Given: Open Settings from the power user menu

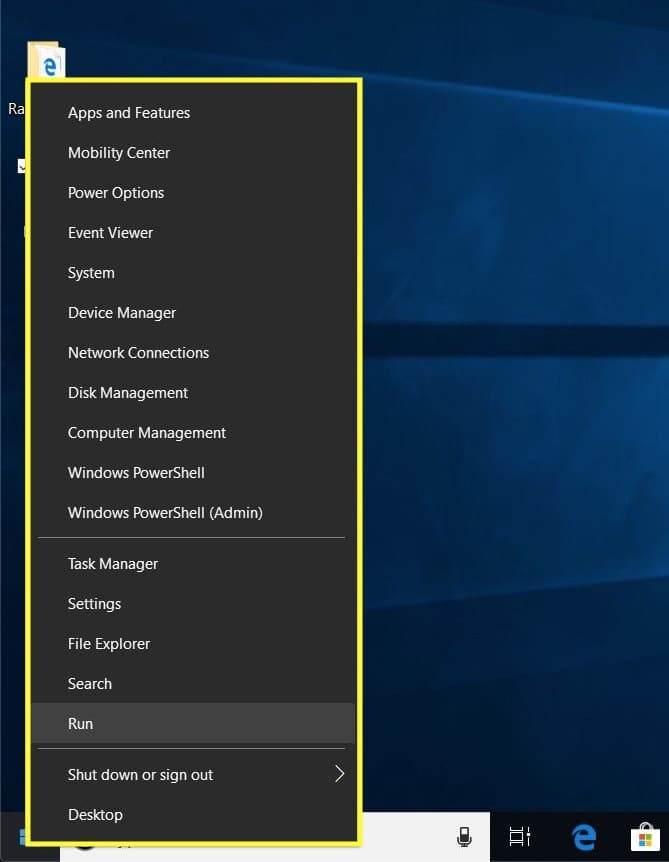Looking at the screenshot, I should pos(193,604).
